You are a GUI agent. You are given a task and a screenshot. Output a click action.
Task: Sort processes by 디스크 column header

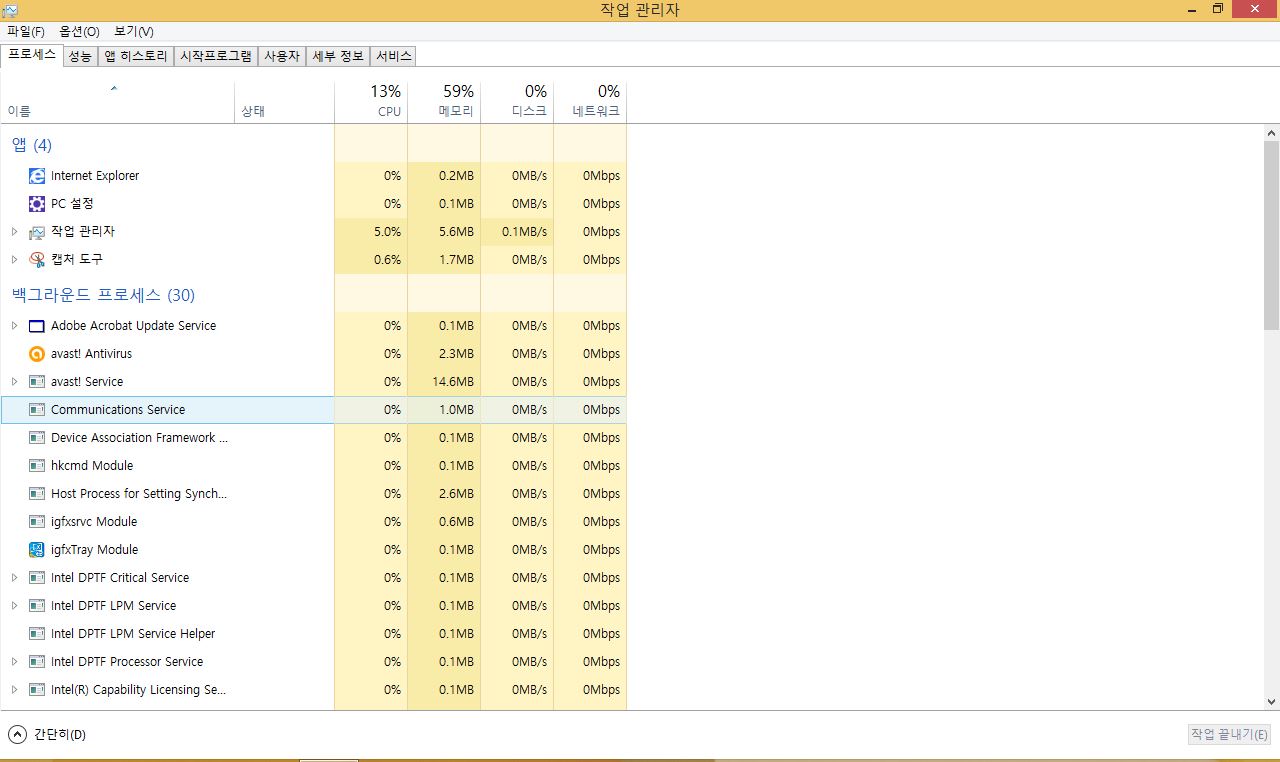click(x=517, y=101)
